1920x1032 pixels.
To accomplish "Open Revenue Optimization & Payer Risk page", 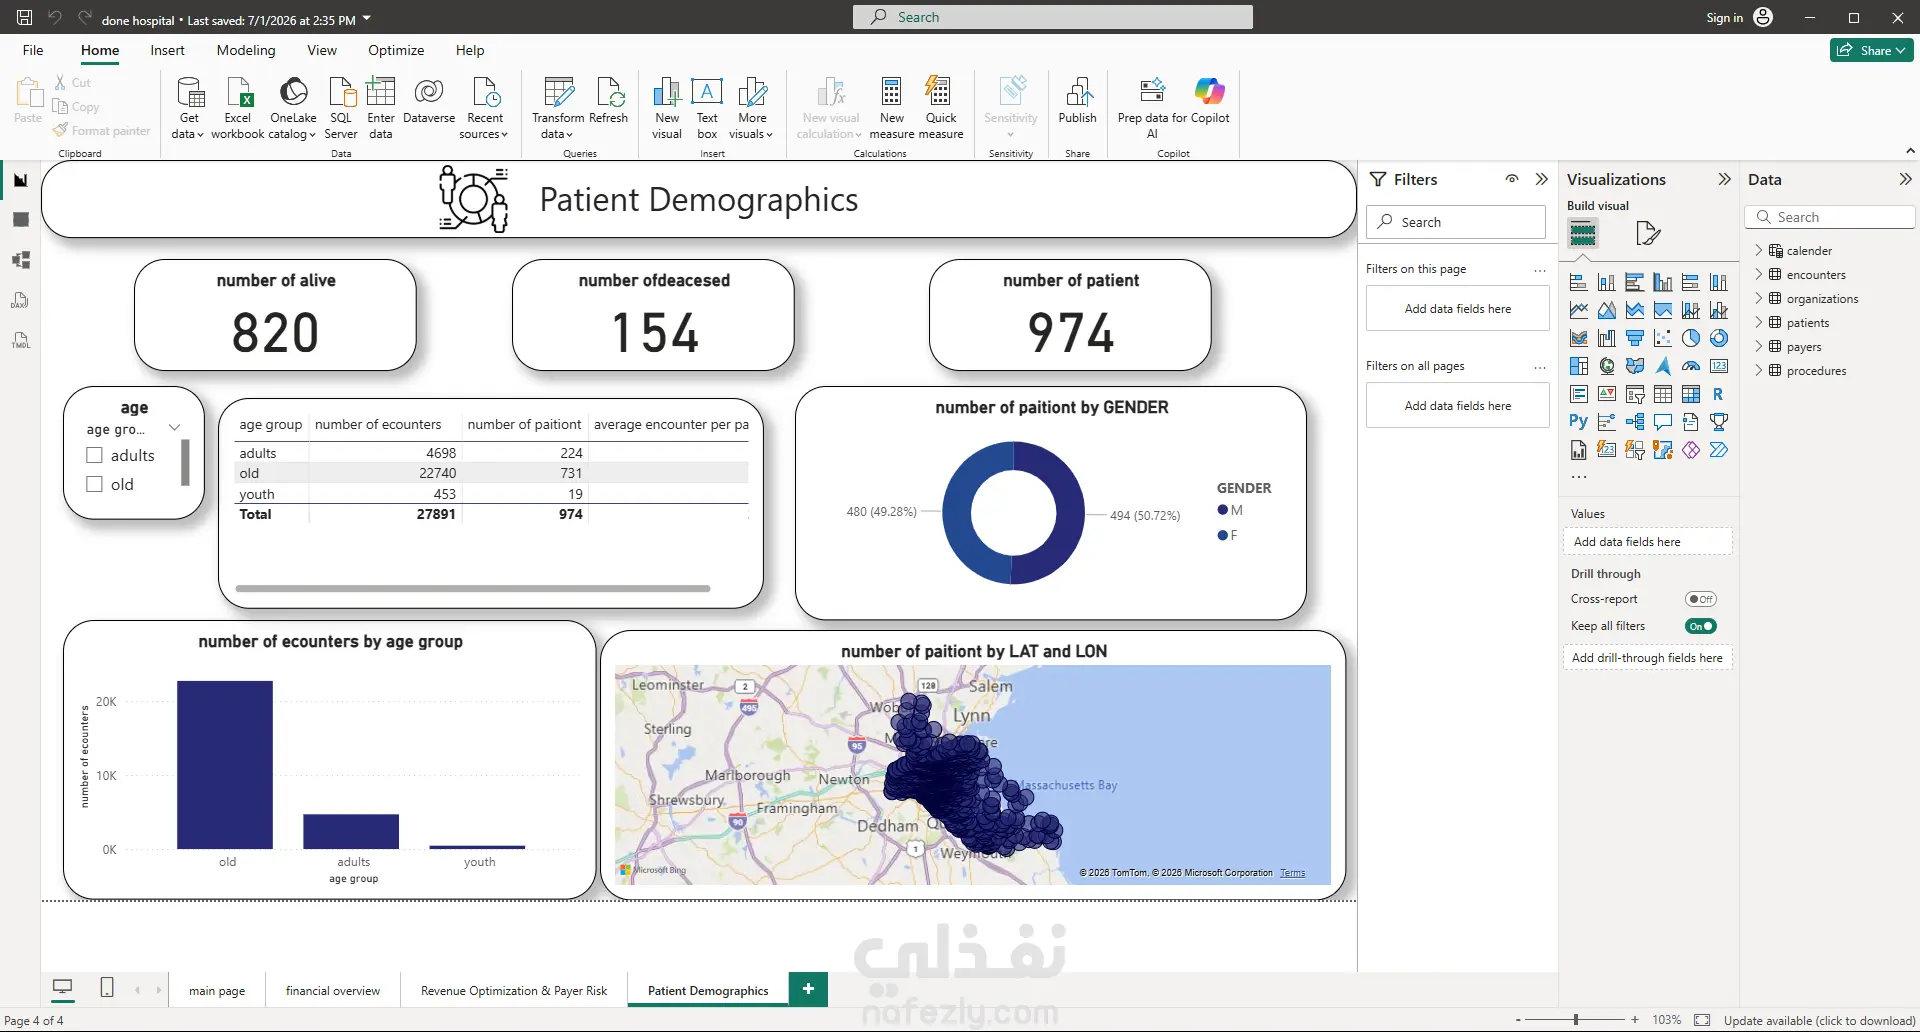I will [514, 990].
